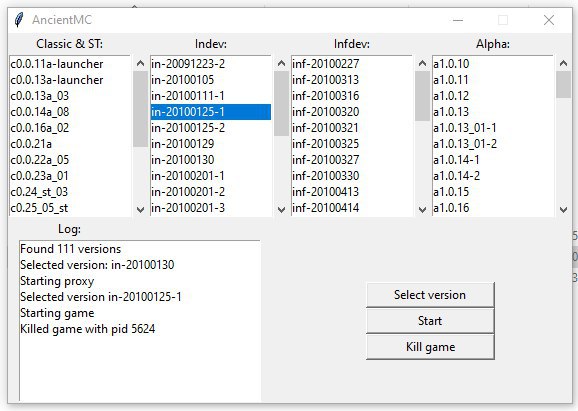Select Alpha version a1.0.10
This screenshot has width=578, height=411.
pos(493,64)
